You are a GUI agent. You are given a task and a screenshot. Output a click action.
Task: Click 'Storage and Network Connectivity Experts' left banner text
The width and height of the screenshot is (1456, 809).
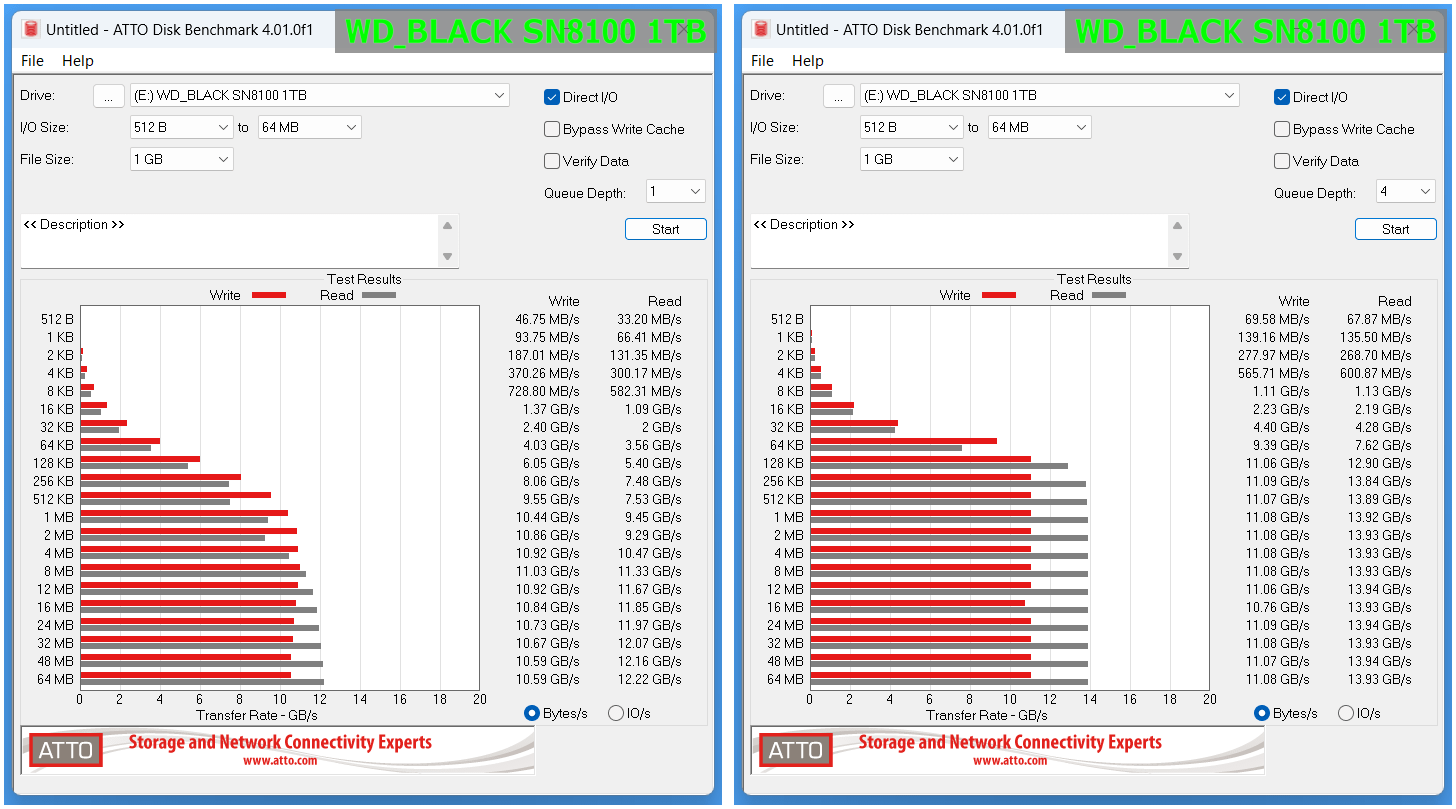point(280,742)
